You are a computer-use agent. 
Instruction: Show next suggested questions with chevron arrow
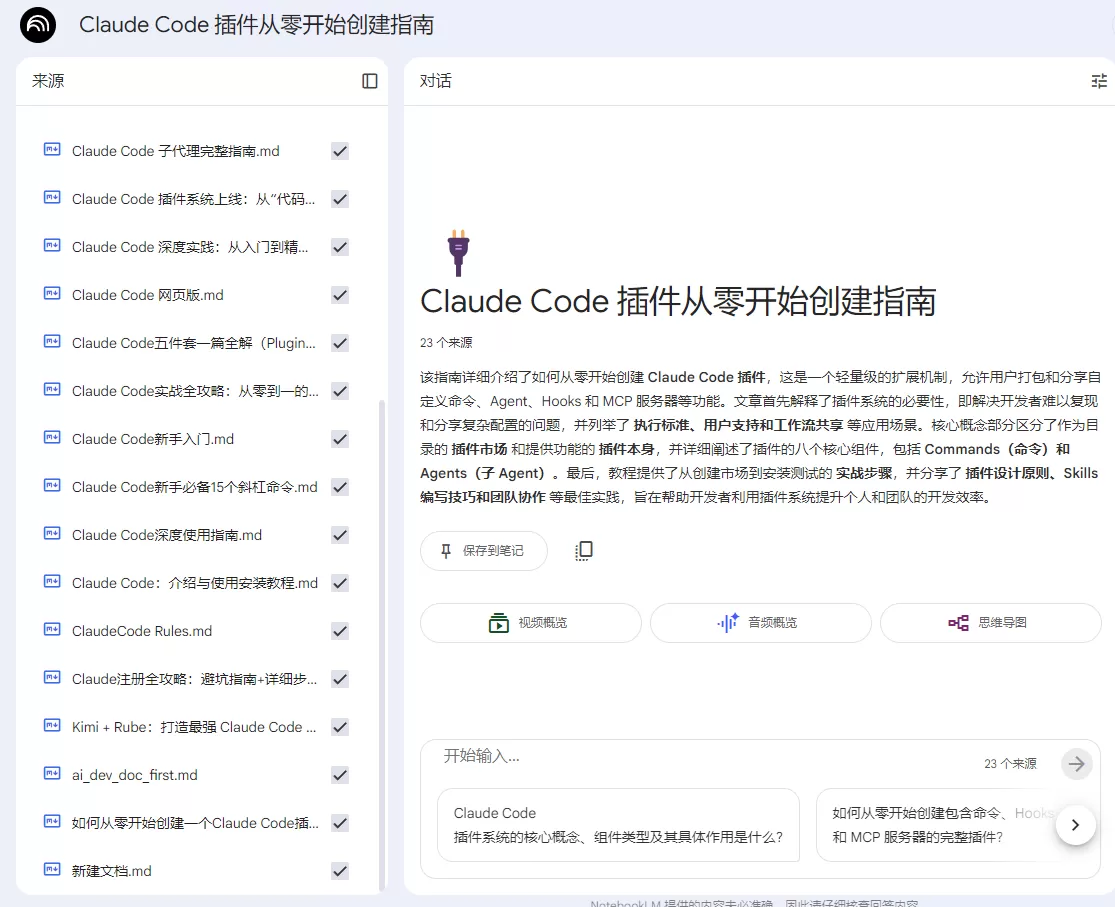click(1076, 824)
